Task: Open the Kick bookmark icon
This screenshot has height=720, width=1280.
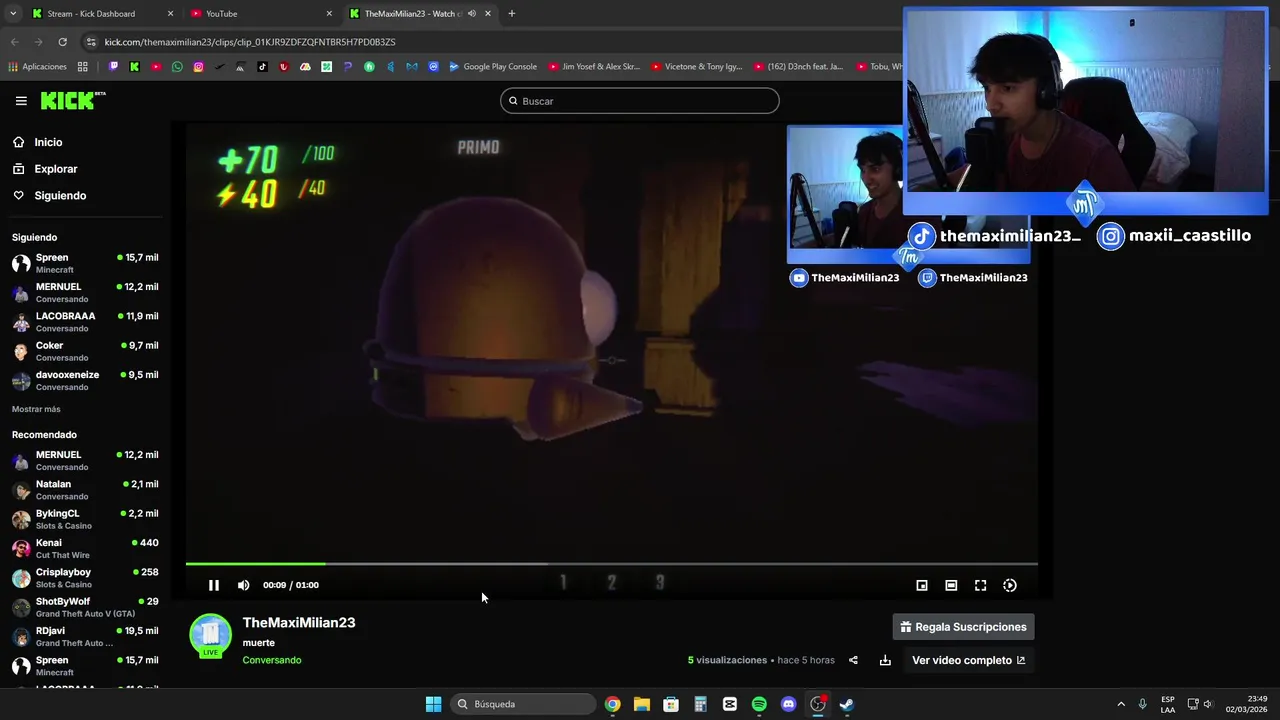Action: coord(134,67)
